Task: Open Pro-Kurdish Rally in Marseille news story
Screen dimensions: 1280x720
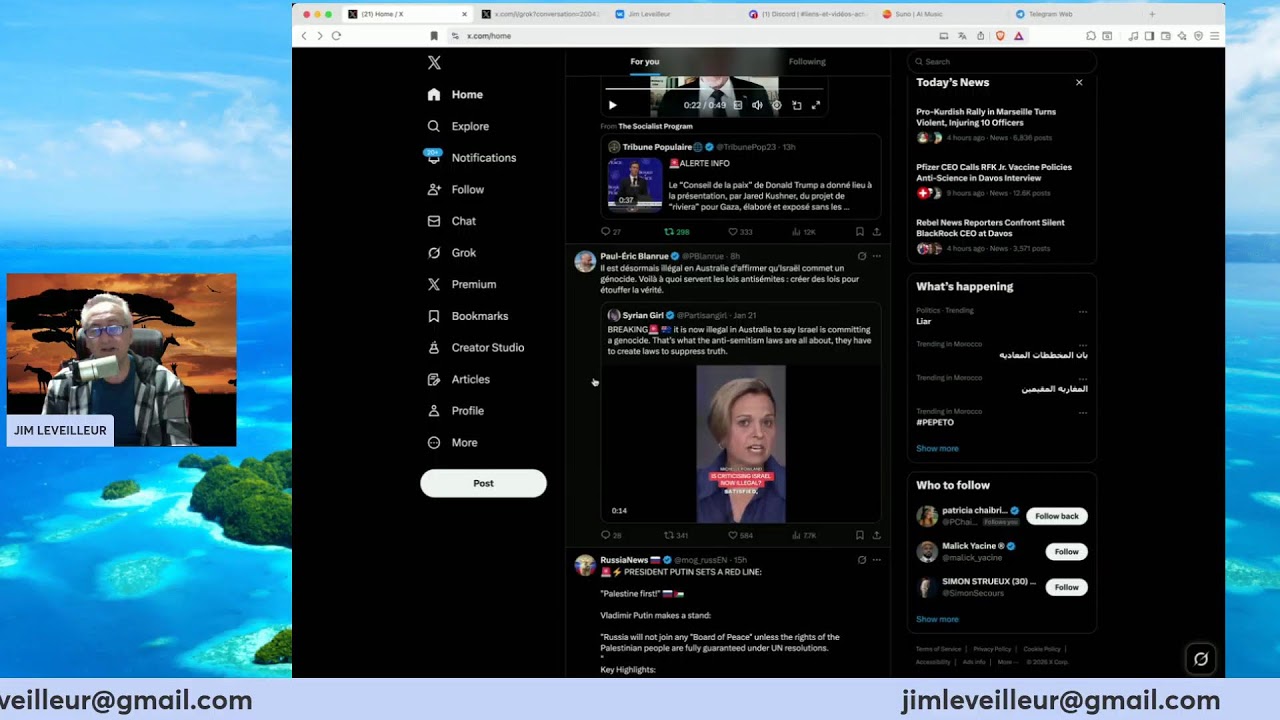Action: click(1001, 124)
